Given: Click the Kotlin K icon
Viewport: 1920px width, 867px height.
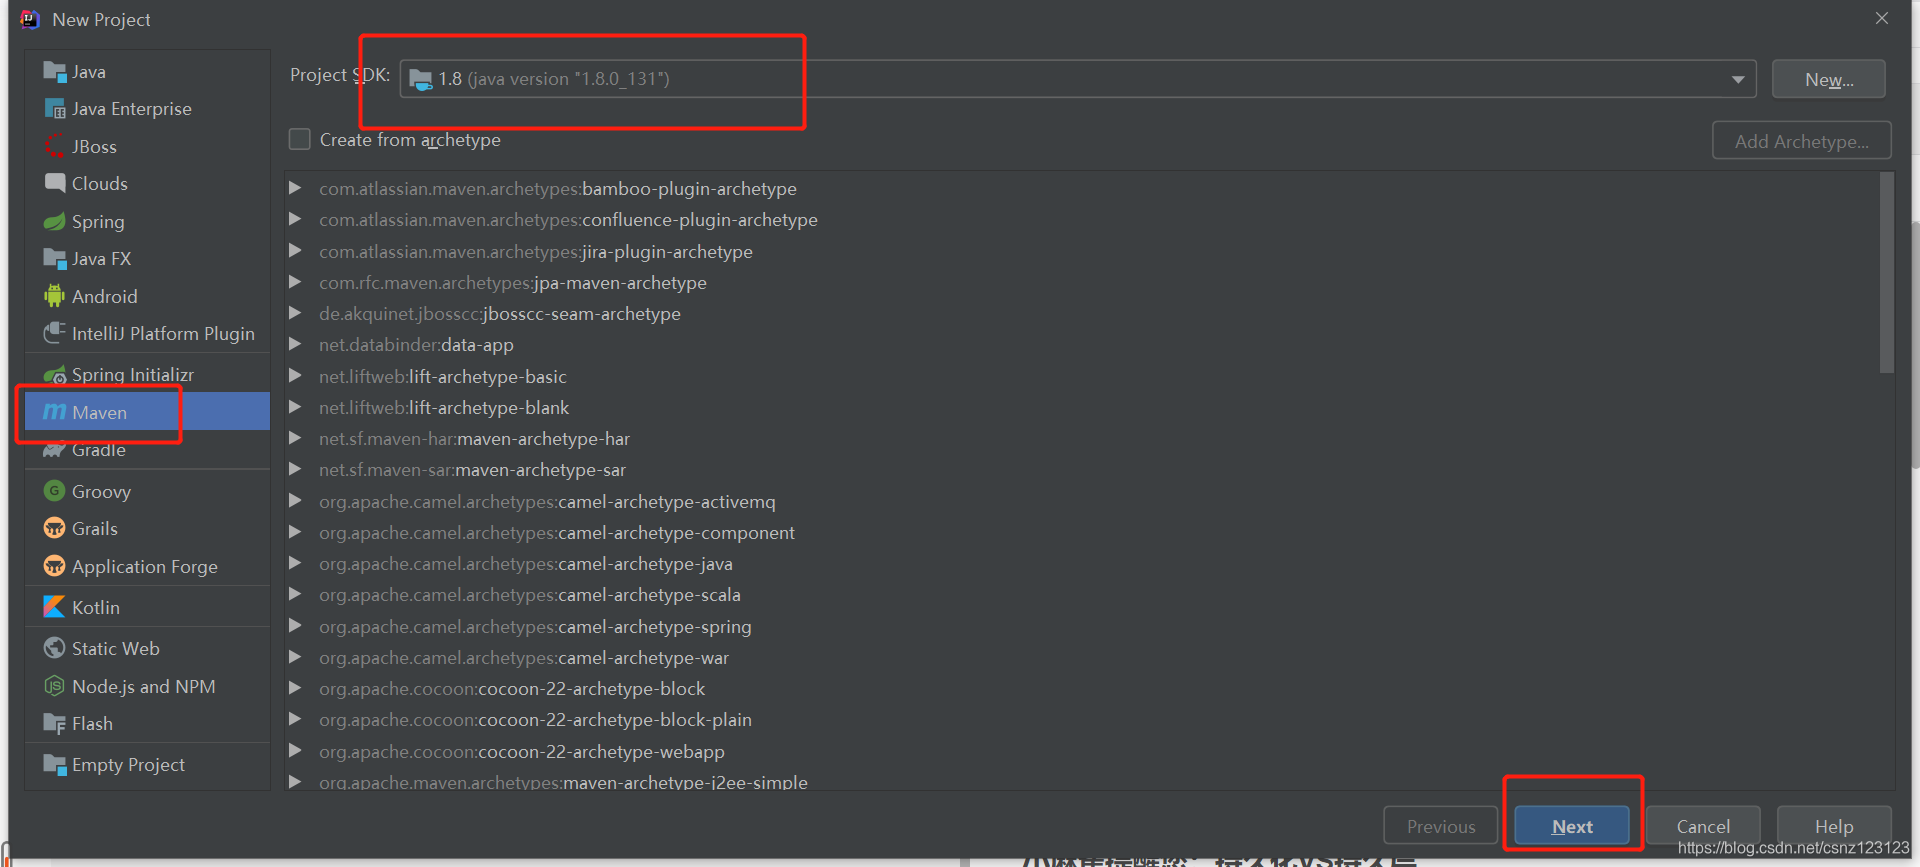Looking at the screenshot, I should tap(54, 607).
